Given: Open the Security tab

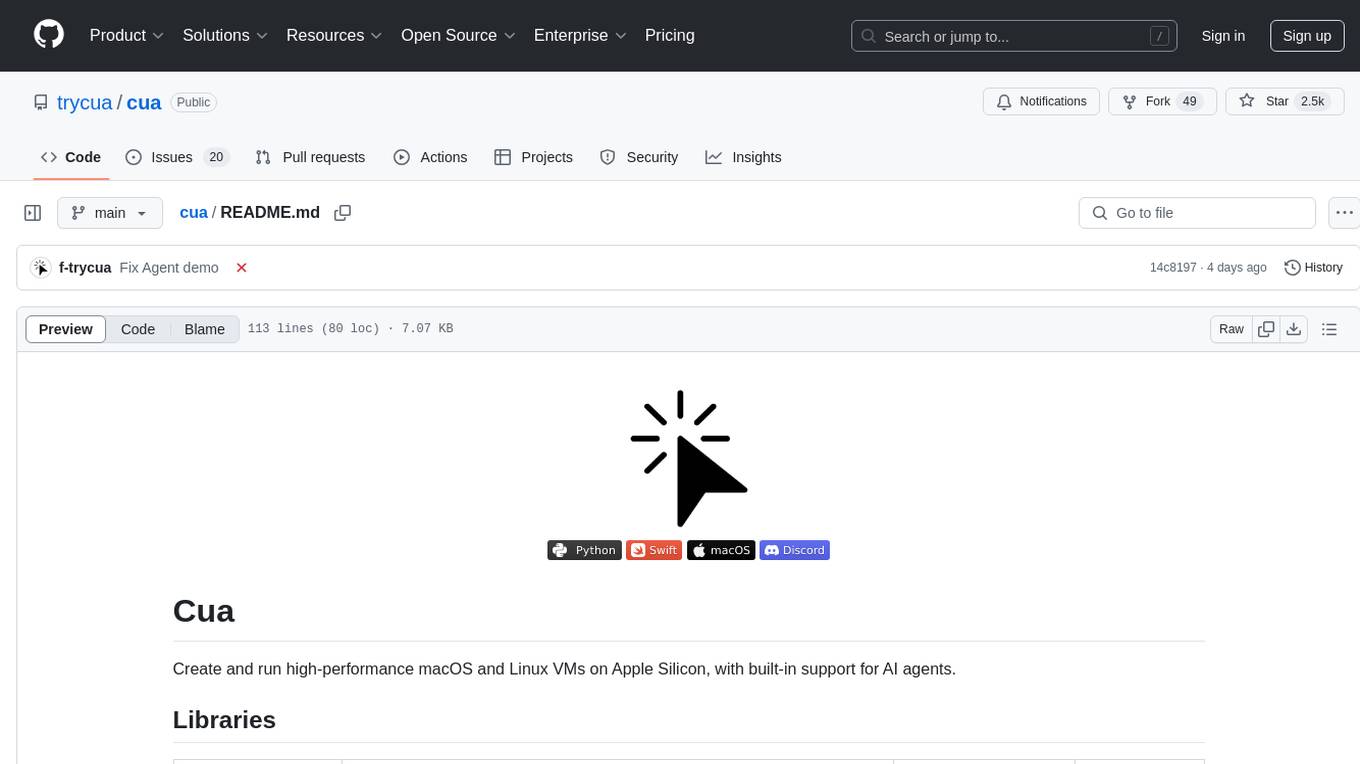Looking at the screenshot, I should [x=639, y=157].
